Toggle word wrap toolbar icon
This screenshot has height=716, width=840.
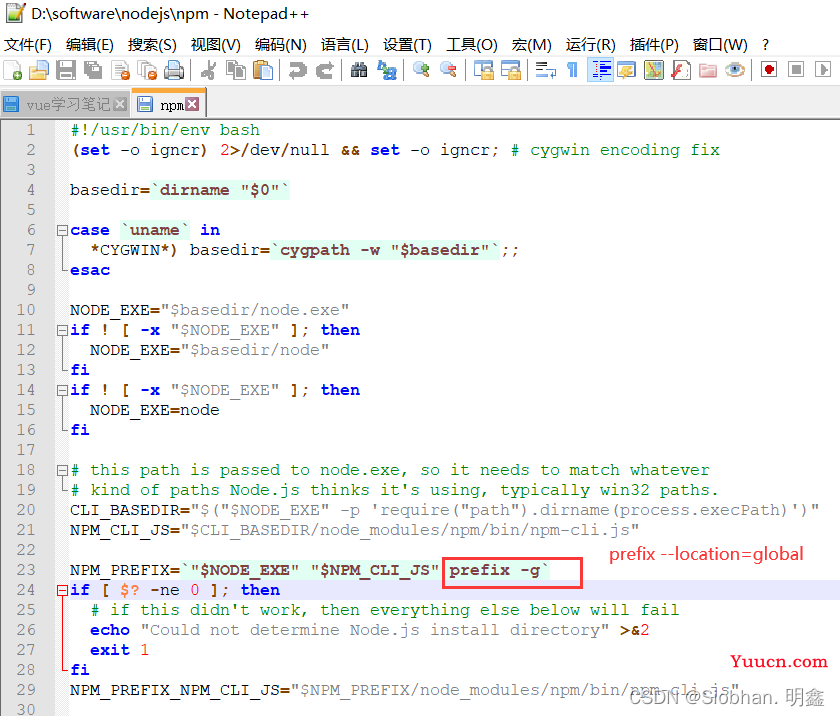coord(545,70)
